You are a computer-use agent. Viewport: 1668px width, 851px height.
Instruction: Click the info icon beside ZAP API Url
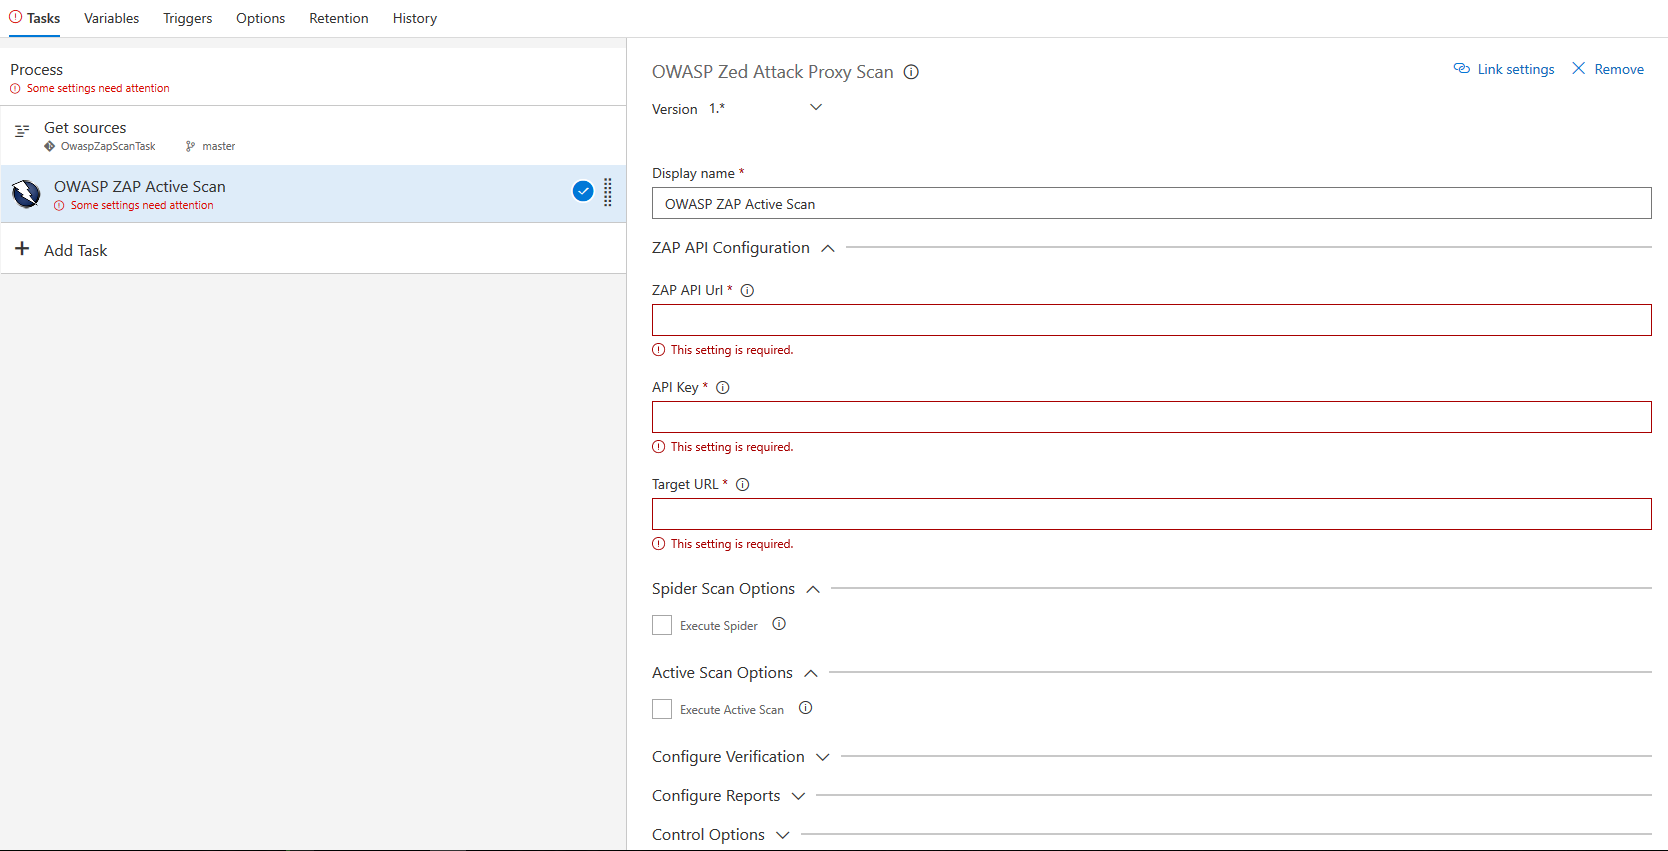click(747, 291)
